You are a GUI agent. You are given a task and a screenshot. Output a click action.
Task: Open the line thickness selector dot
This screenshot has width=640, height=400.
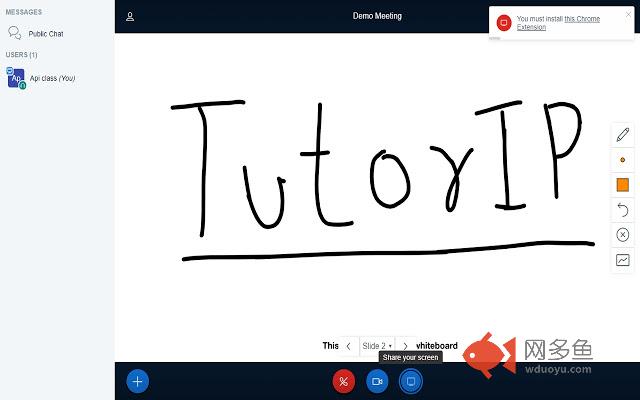pyautogui.click(x=622, y=160)
